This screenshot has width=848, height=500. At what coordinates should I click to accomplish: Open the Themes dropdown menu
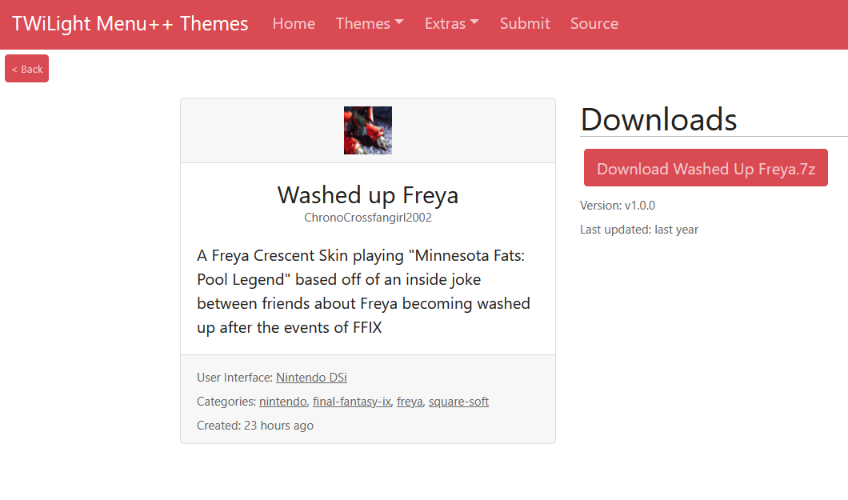(369, 24)
